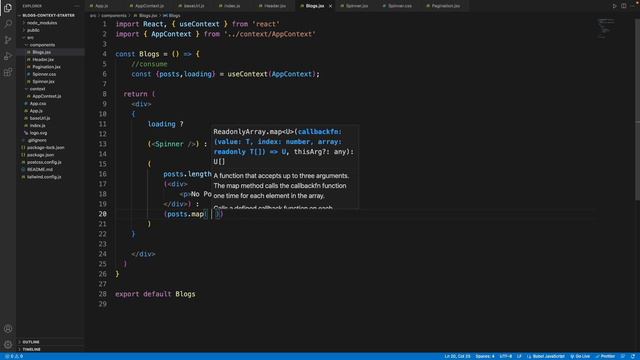The width and height of the screenshot is (640, 360).
Task: Click Ln 20, Col 25 in status bar
Action: click(x=457, y=356)
